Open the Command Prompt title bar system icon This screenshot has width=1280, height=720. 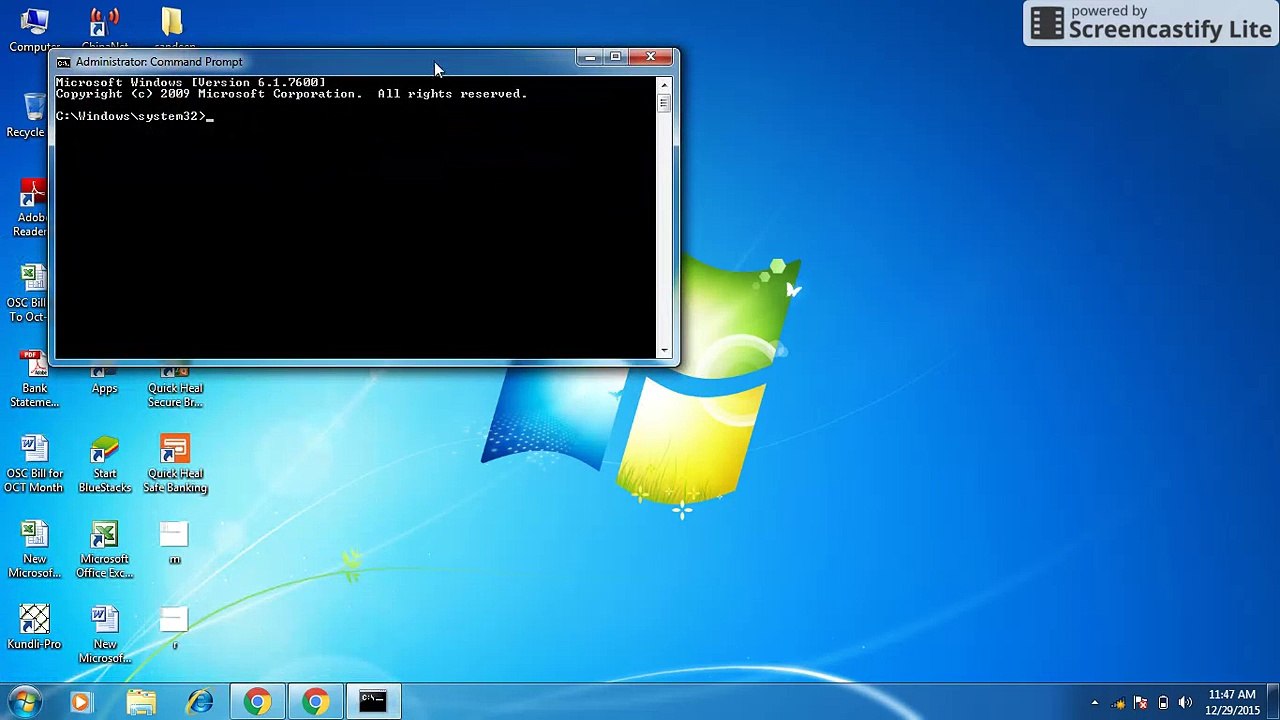pyautogui.click(x=63, y=62)
